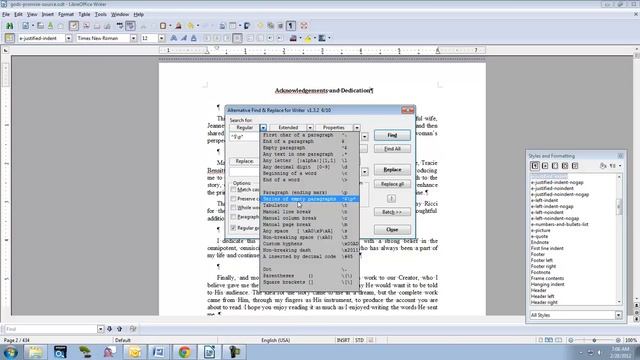Open the Tools menu

coord(100,14)
